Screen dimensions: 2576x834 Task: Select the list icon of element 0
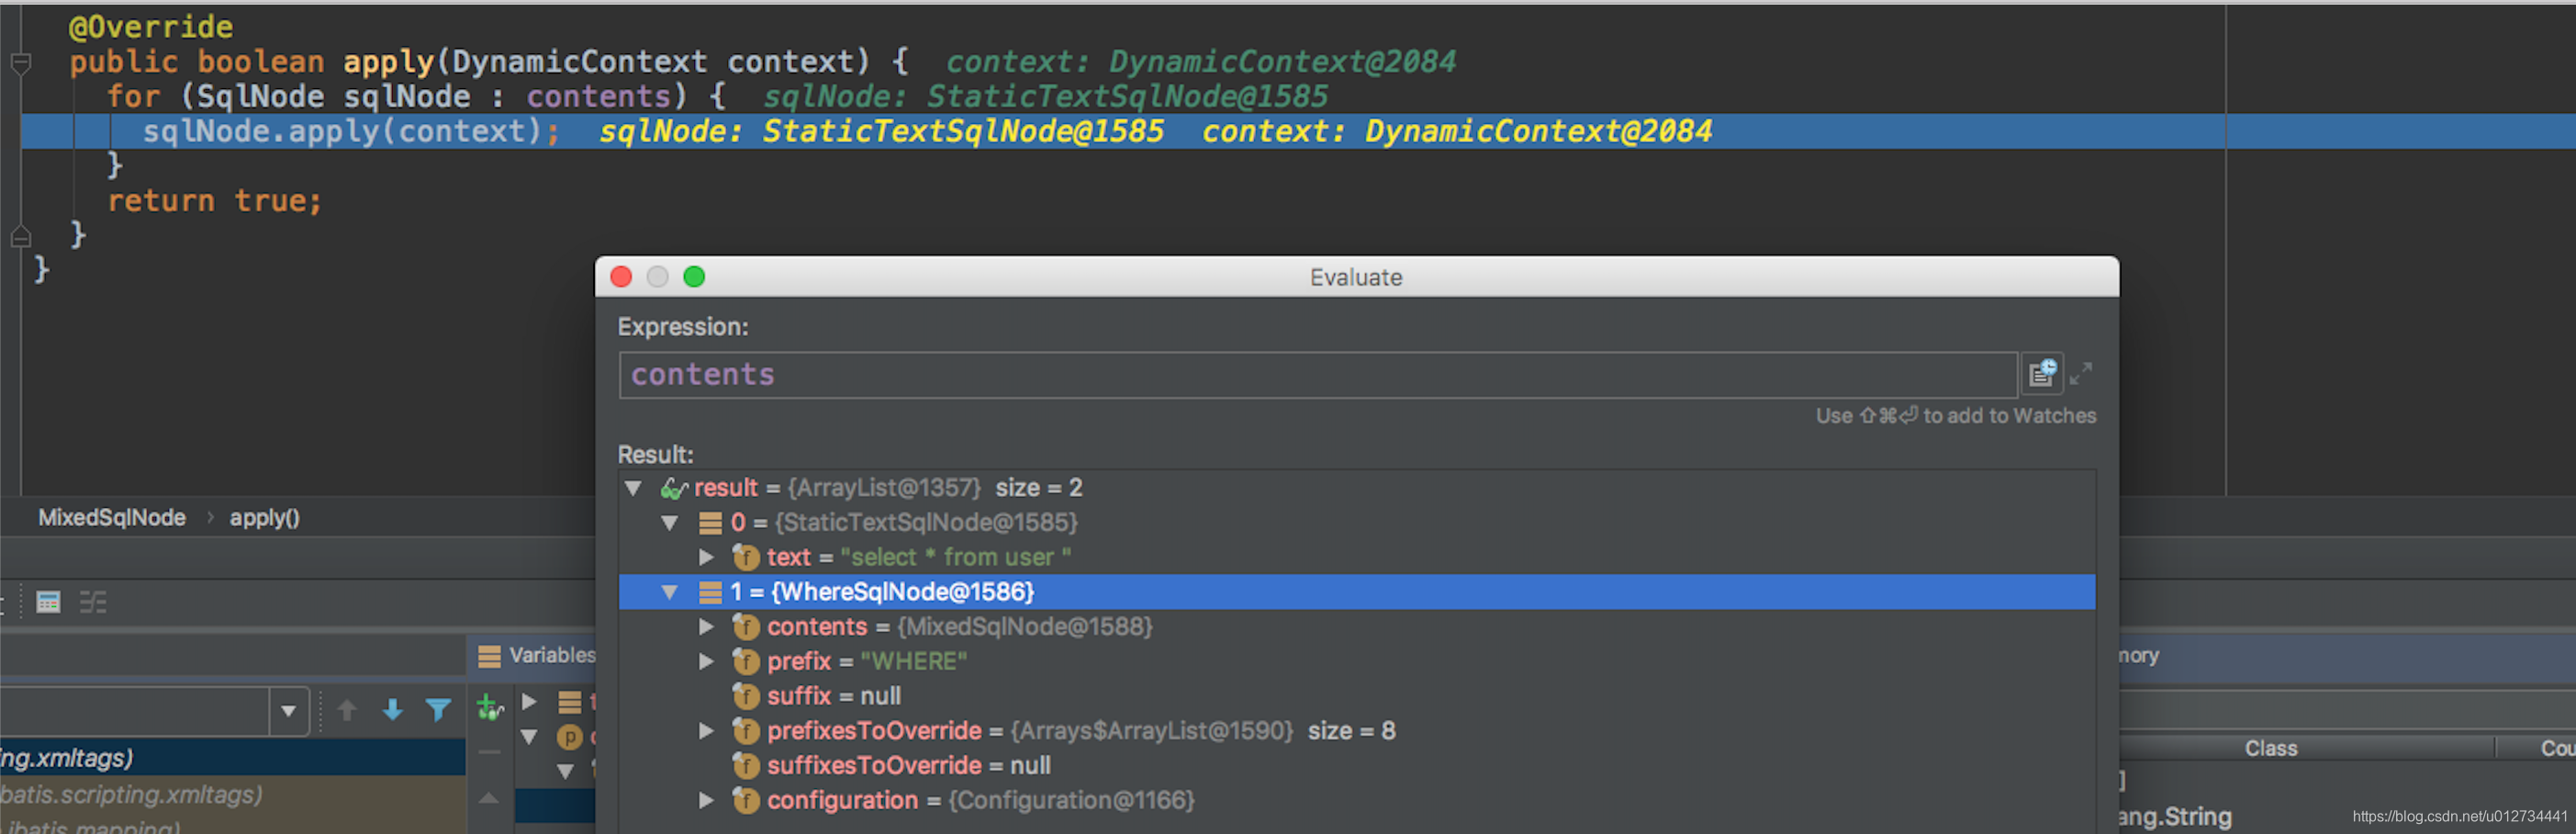click(710, 523)
